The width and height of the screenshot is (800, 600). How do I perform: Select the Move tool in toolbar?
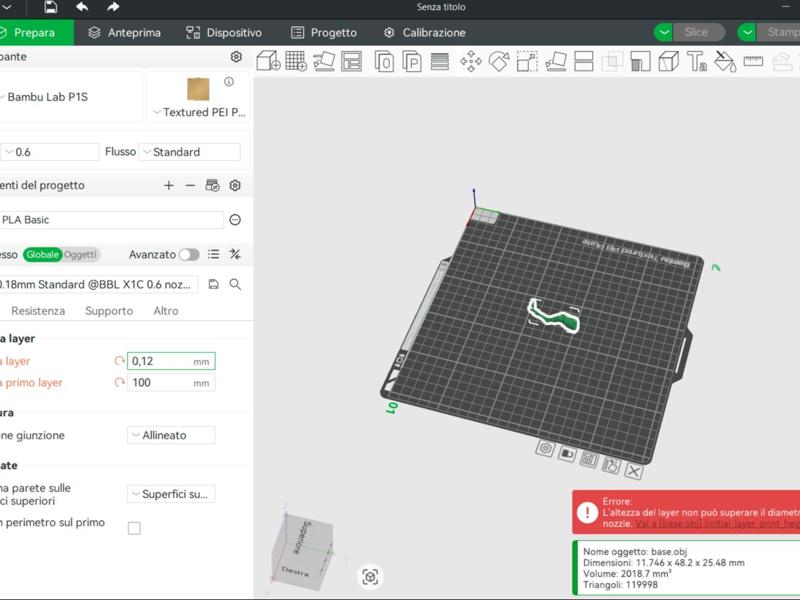470,61
